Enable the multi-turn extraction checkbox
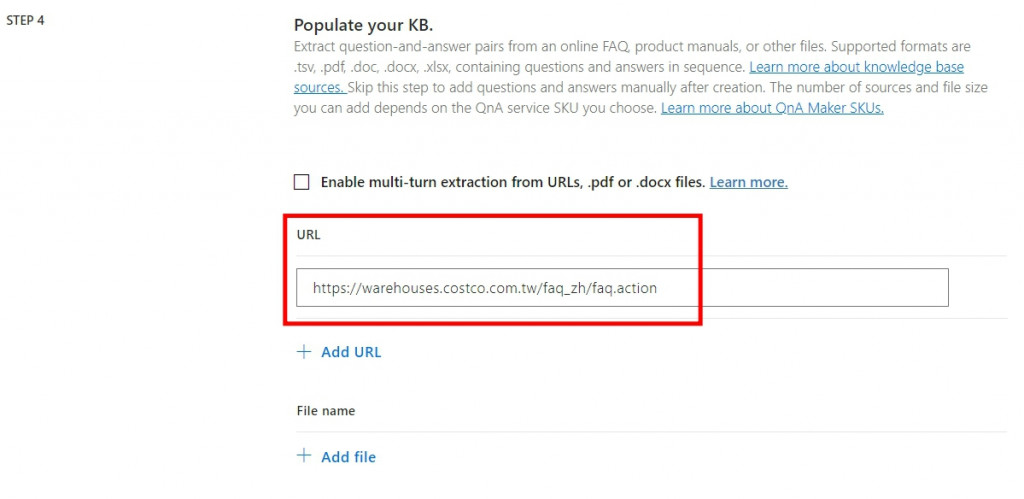The width and height of the screenshot is (1024, 499). (x=302, y=182)
